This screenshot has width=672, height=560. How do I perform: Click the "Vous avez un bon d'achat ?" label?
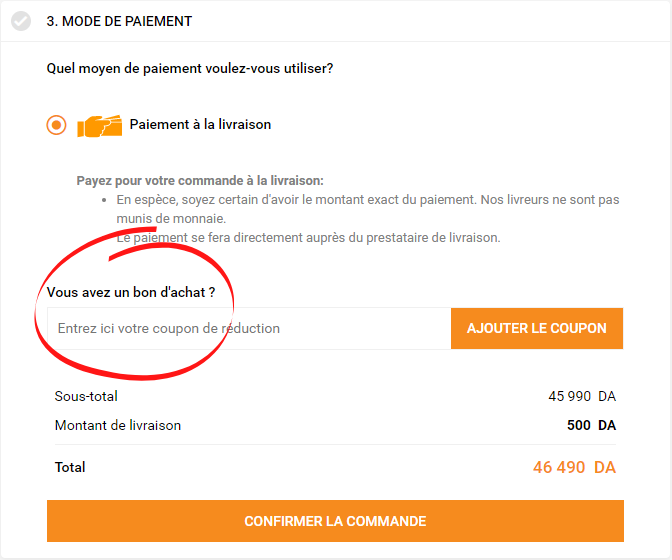click(x=131, y=293)
